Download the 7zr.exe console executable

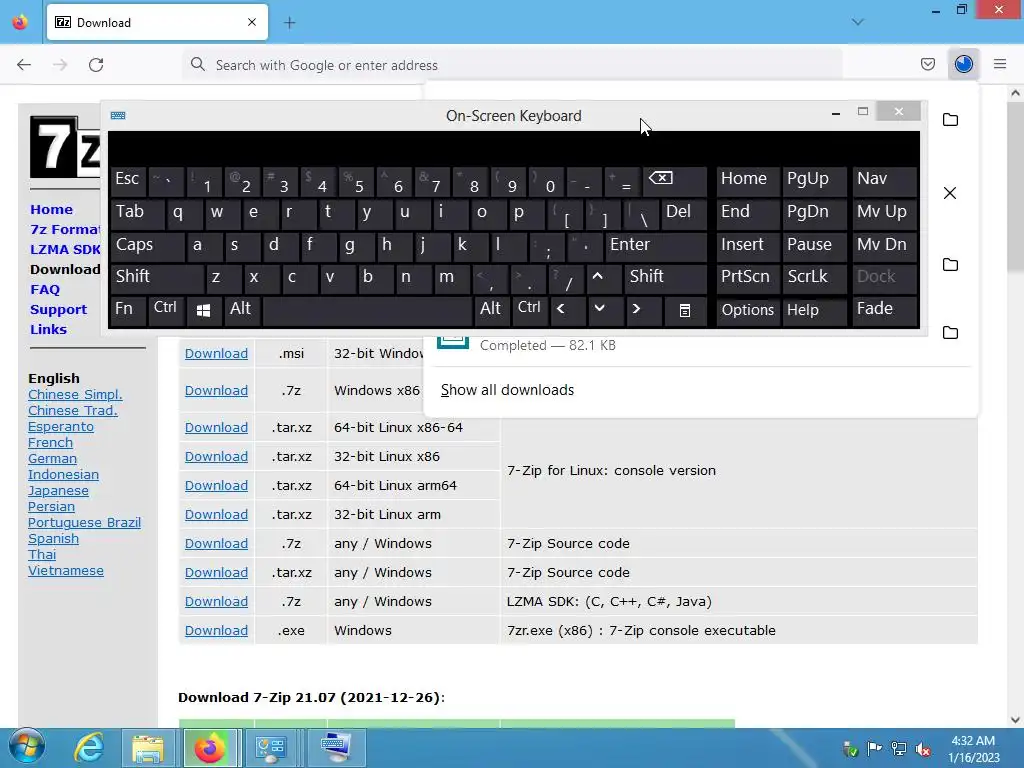click(x=216, y=630)
